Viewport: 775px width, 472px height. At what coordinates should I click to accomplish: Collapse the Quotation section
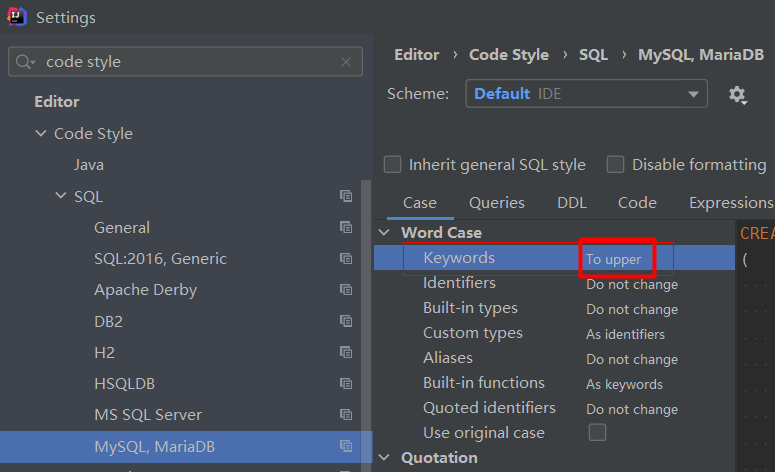pyautogui.click(x=384, y=458)
